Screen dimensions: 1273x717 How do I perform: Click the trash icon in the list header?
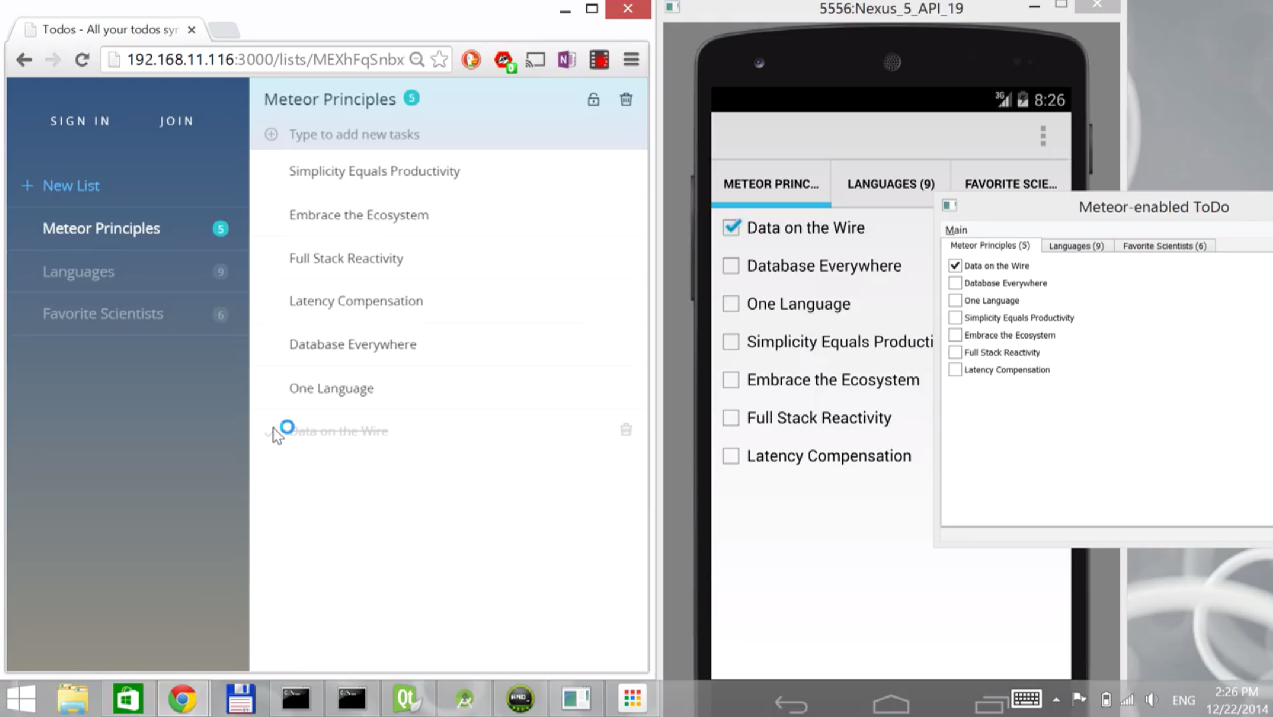[x=626, y=99]
